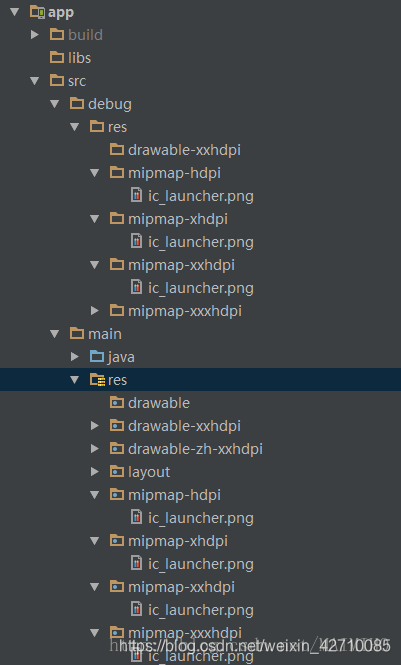
Task: Select ic_launcher.png icon in debug mipmap-xxhdpi
Action: pyautogui.click(x=136, y=288)
